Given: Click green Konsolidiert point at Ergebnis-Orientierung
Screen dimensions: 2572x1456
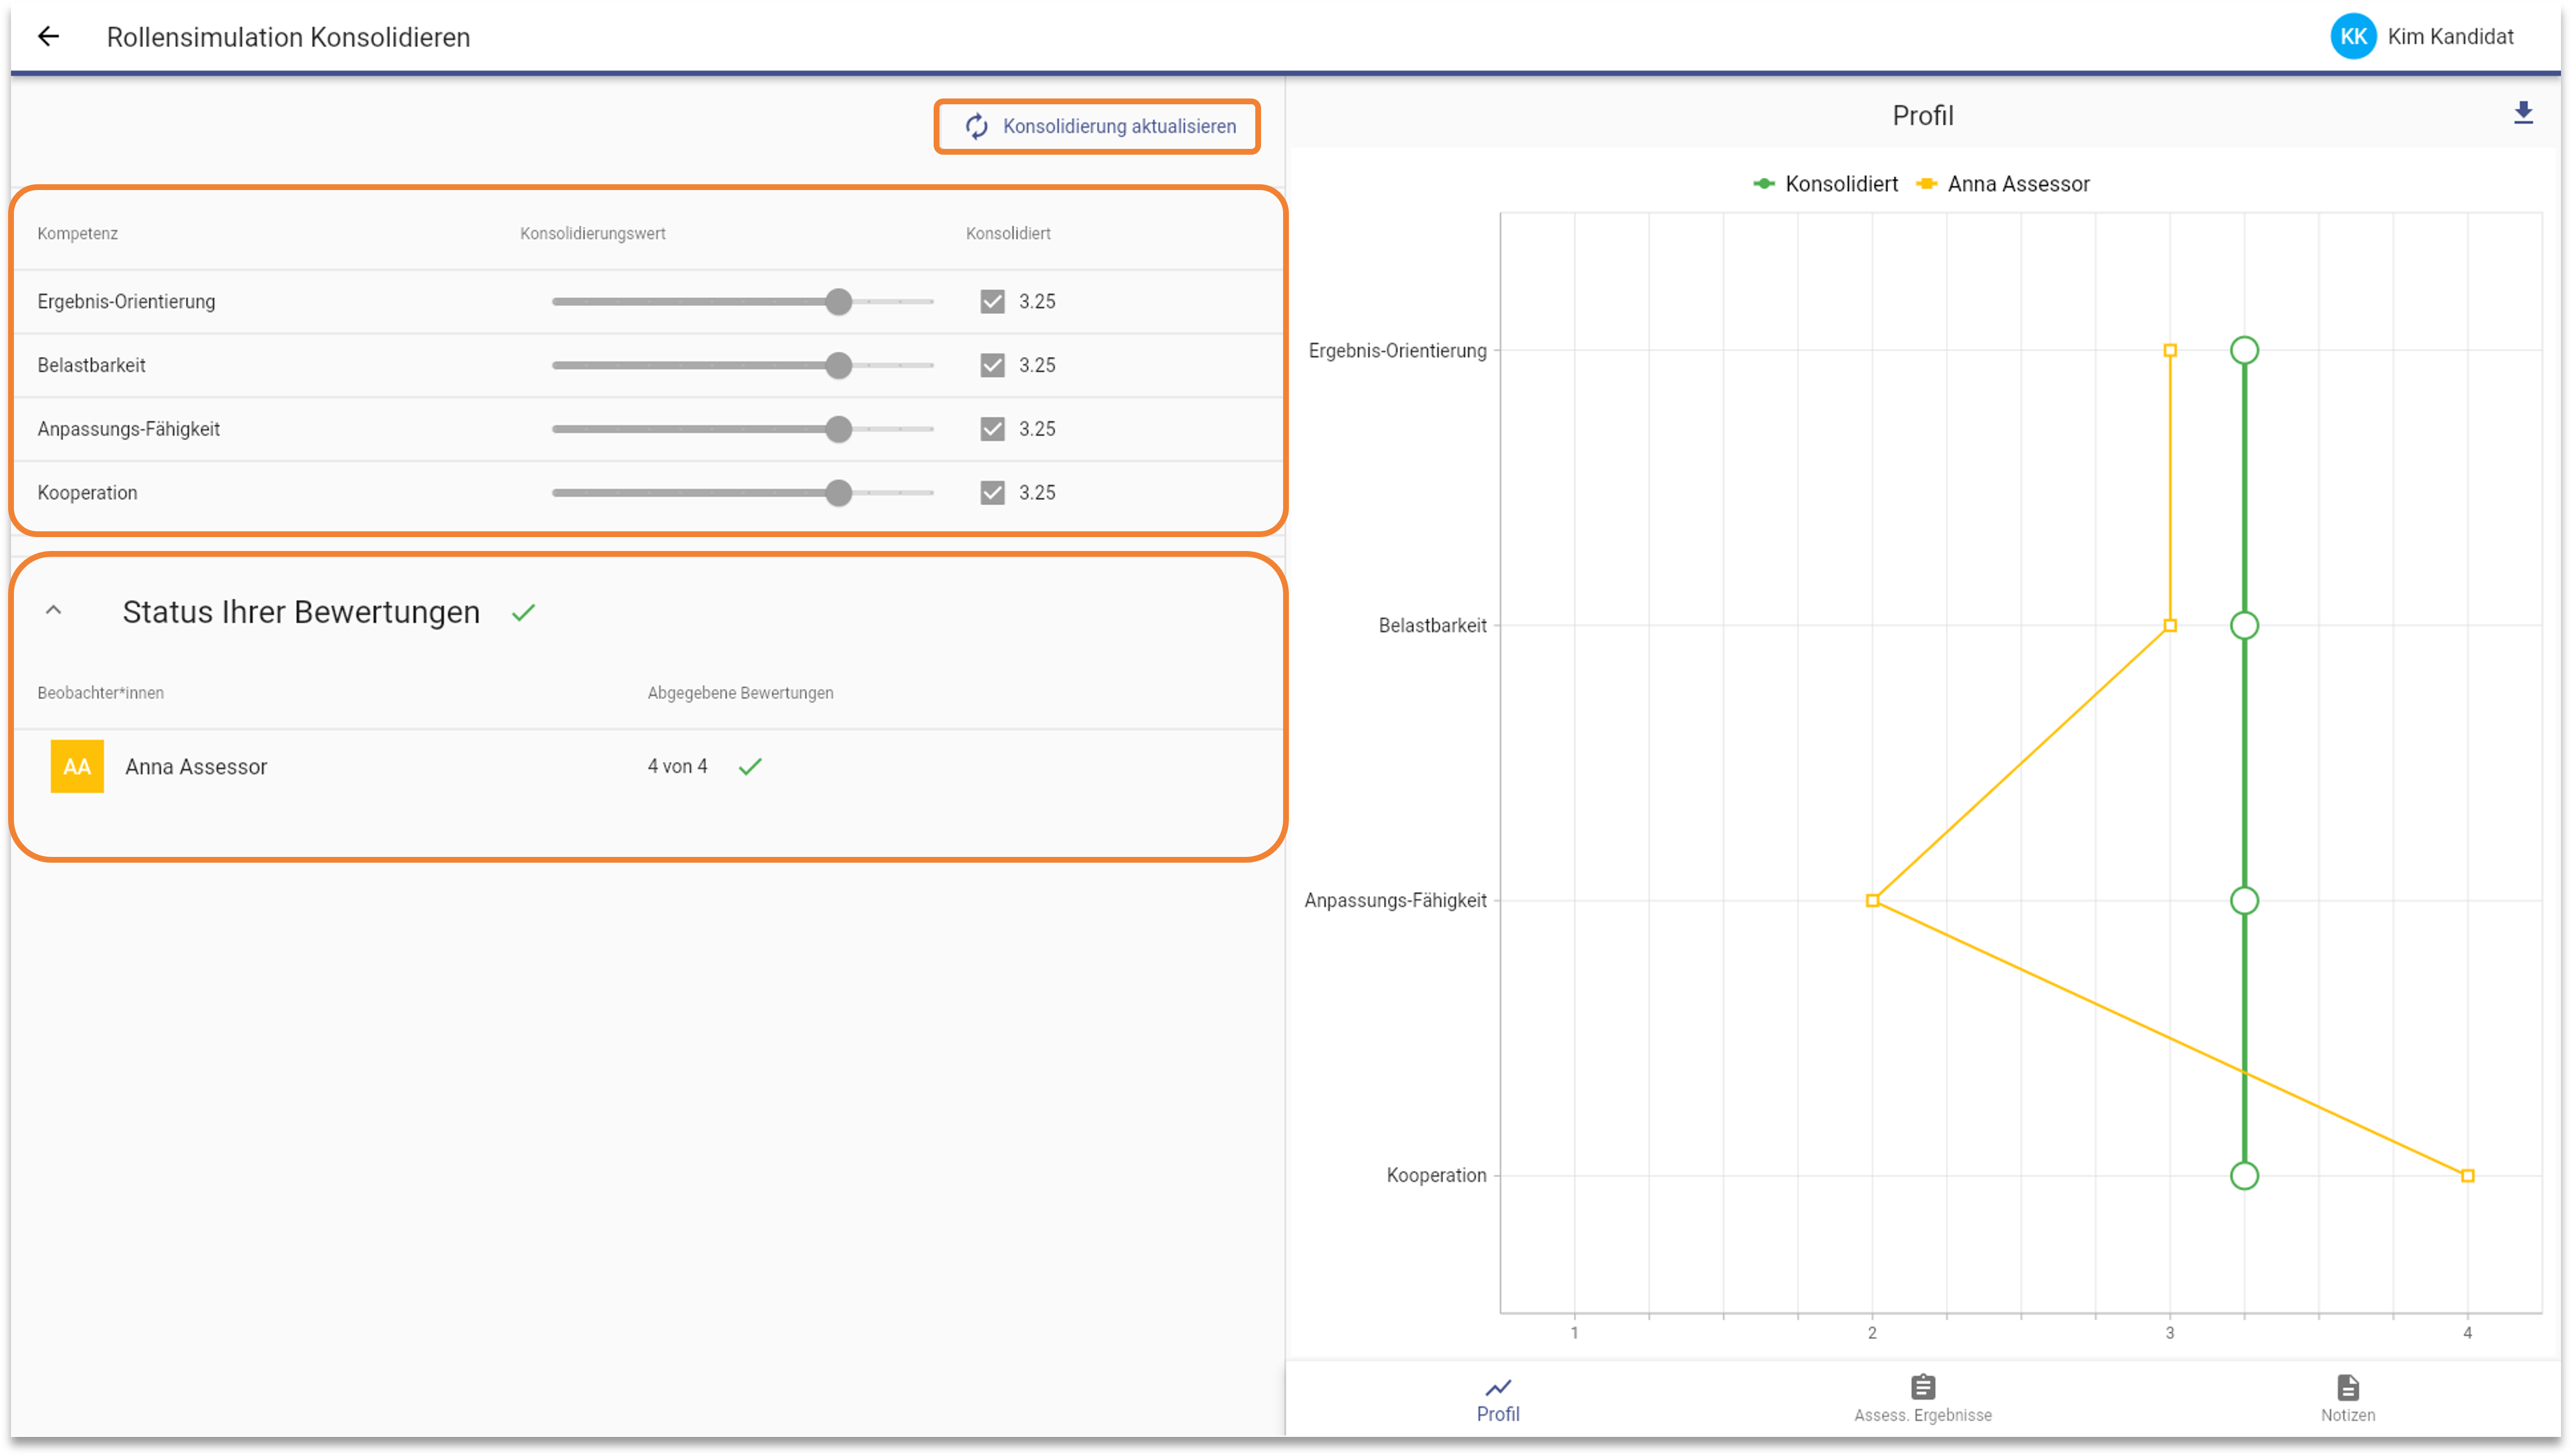Looking at the screenshot, I should coord(2244,350).
